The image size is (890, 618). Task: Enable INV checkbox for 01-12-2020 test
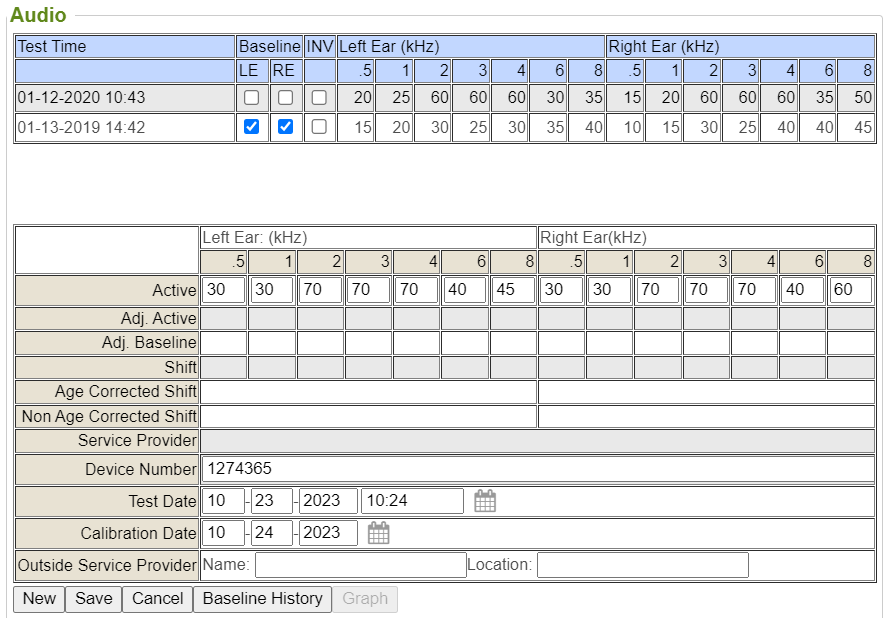coord(319,98)
